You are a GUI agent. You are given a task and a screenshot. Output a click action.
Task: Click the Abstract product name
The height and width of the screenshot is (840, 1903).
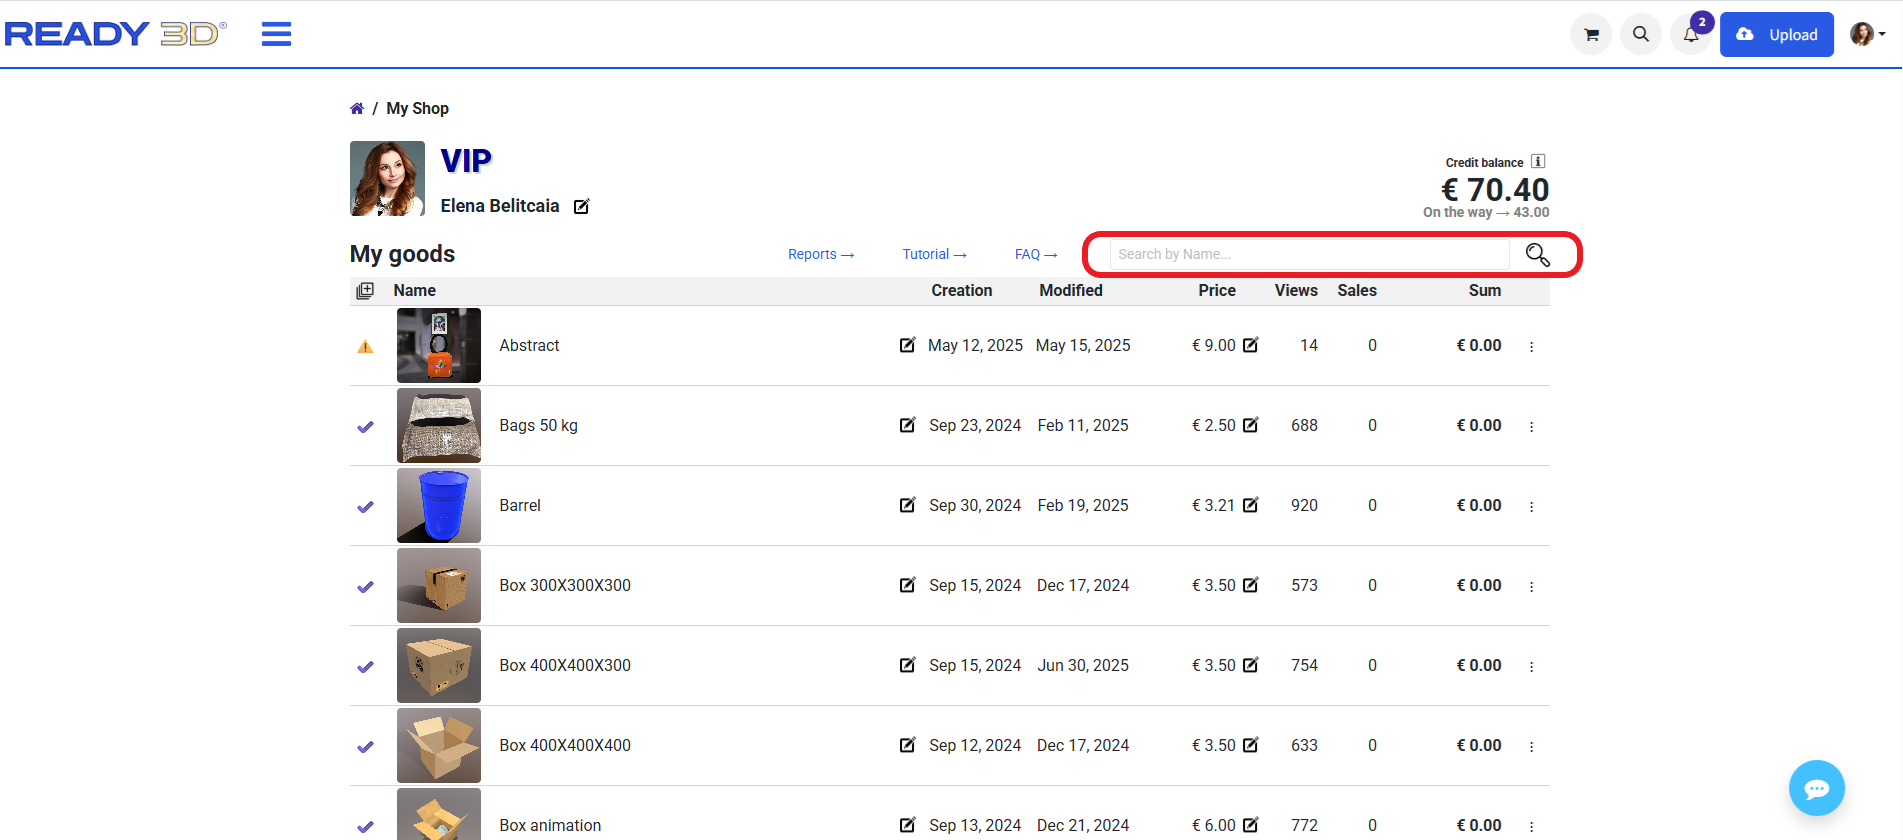tap(529, 345)
